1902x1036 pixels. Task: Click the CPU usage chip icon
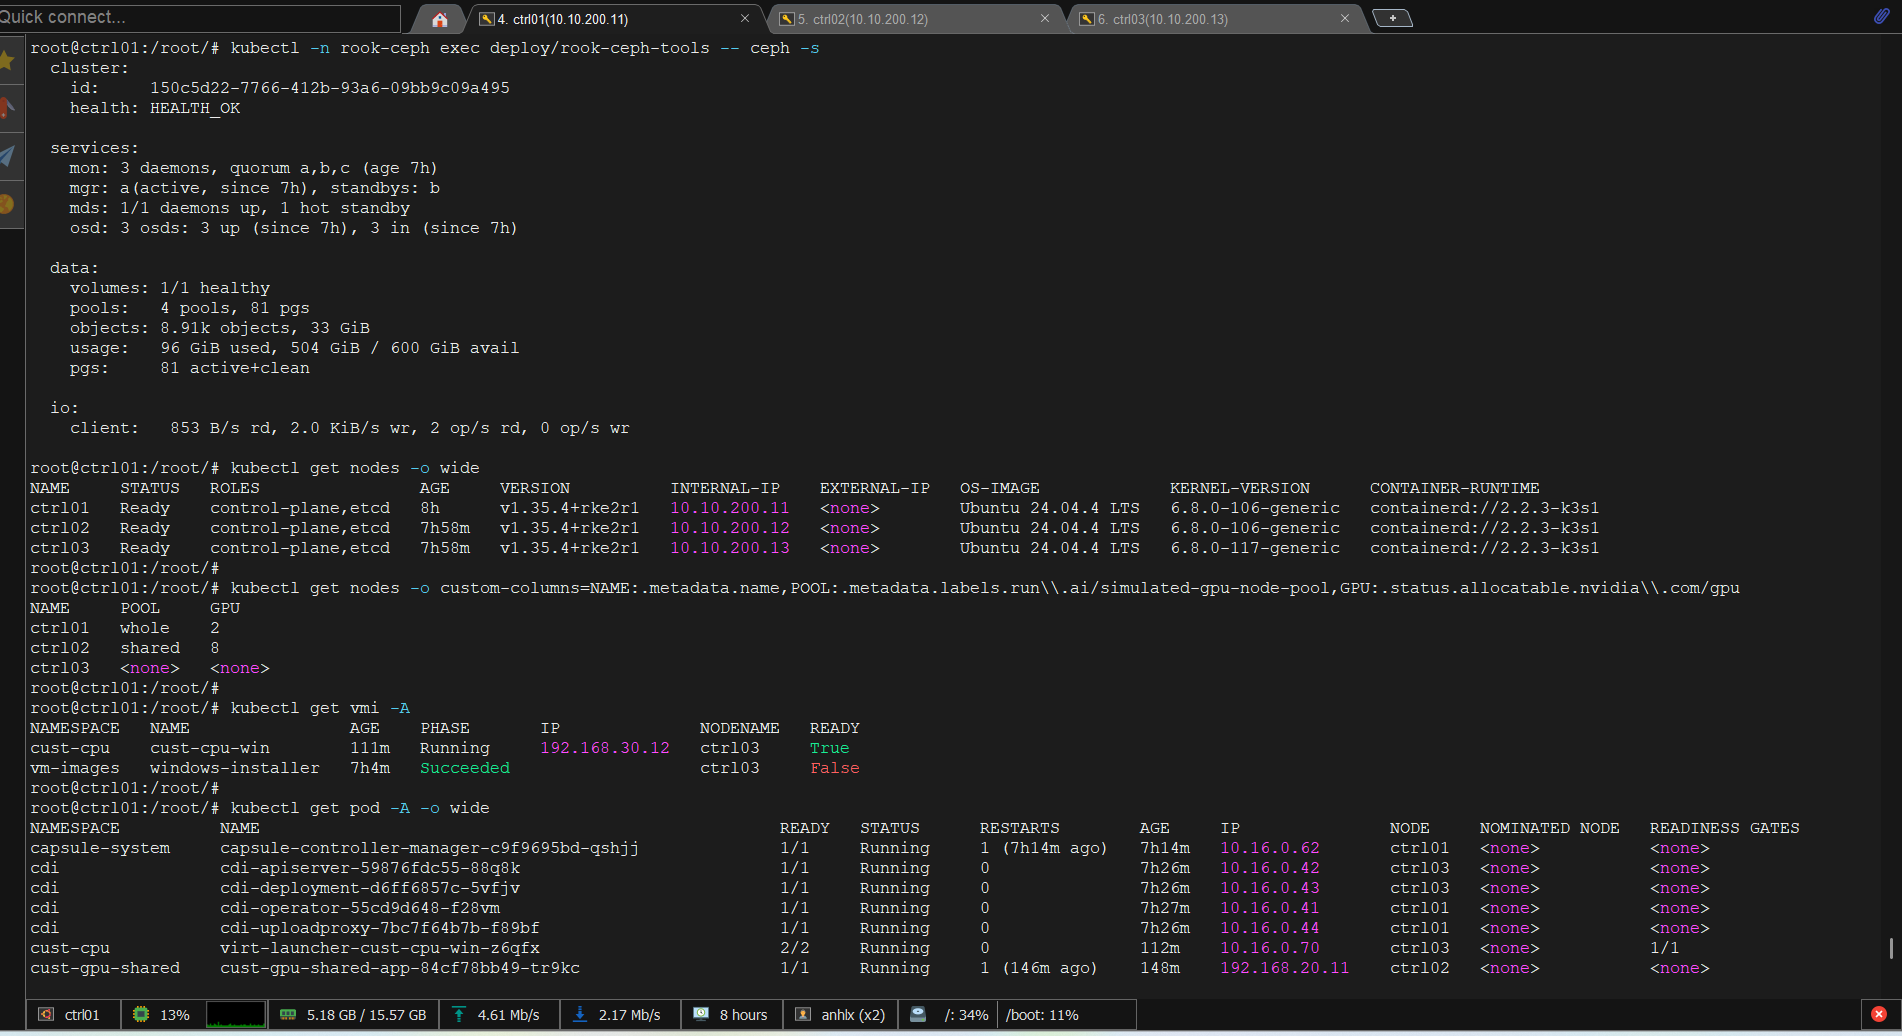click(141, 1014)
